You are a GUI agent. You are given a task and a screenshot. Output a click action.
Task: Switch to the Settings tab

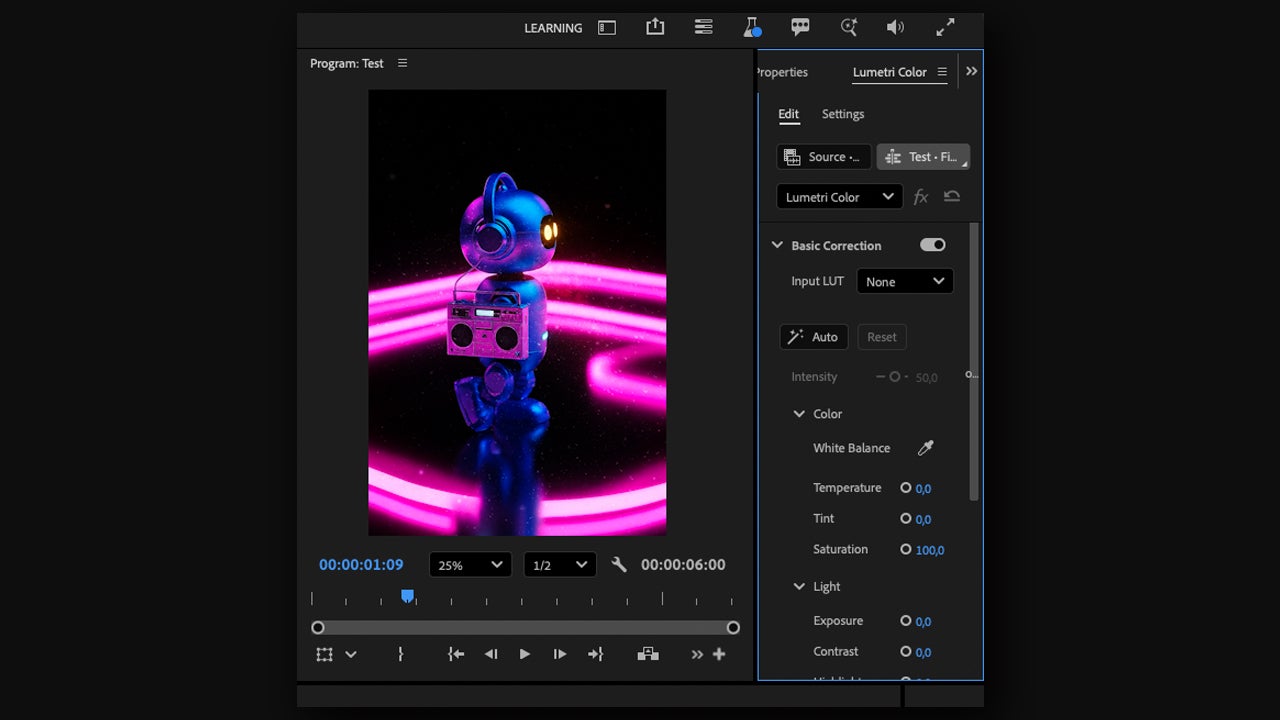843,114
